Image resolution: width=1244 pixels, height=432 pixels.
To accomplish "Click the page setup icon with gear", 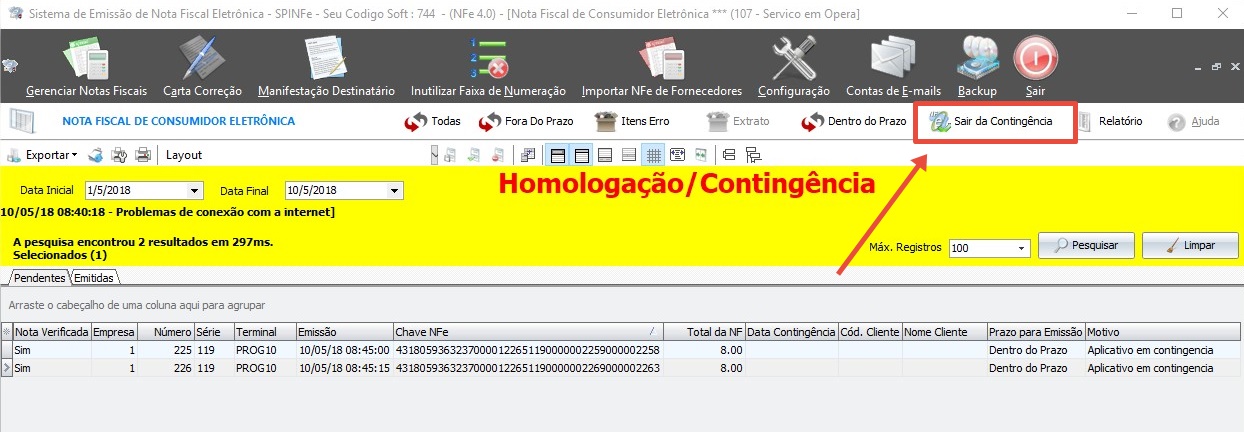I will click(x=119, y=155).
